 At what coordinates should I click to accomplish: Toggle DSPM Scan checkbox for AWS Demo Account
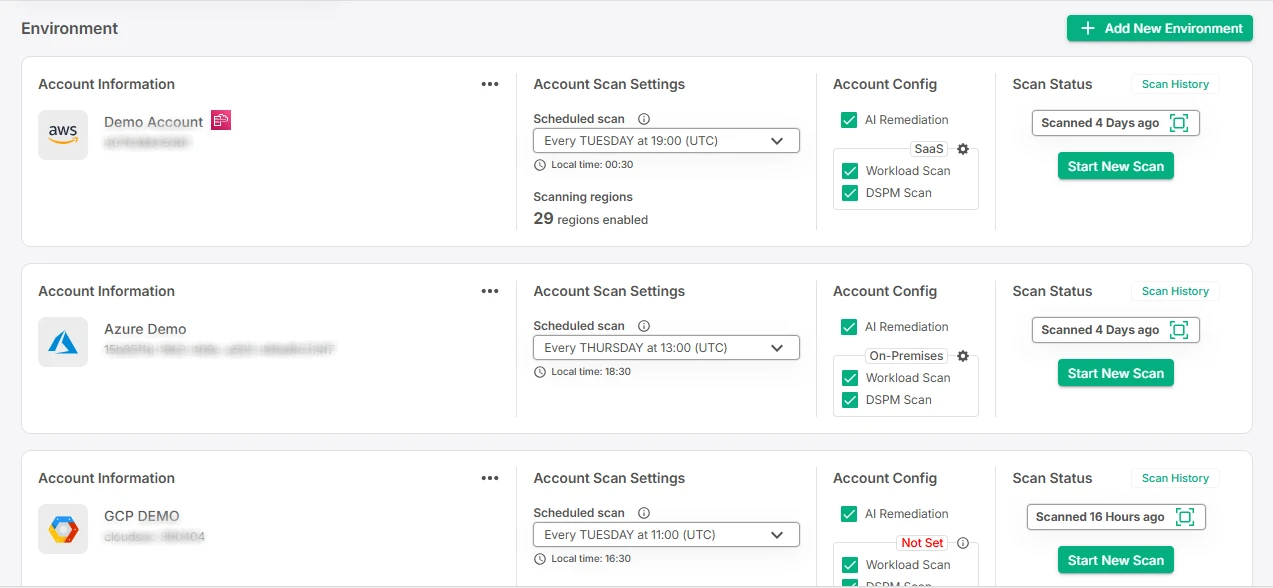pos(850,193)
